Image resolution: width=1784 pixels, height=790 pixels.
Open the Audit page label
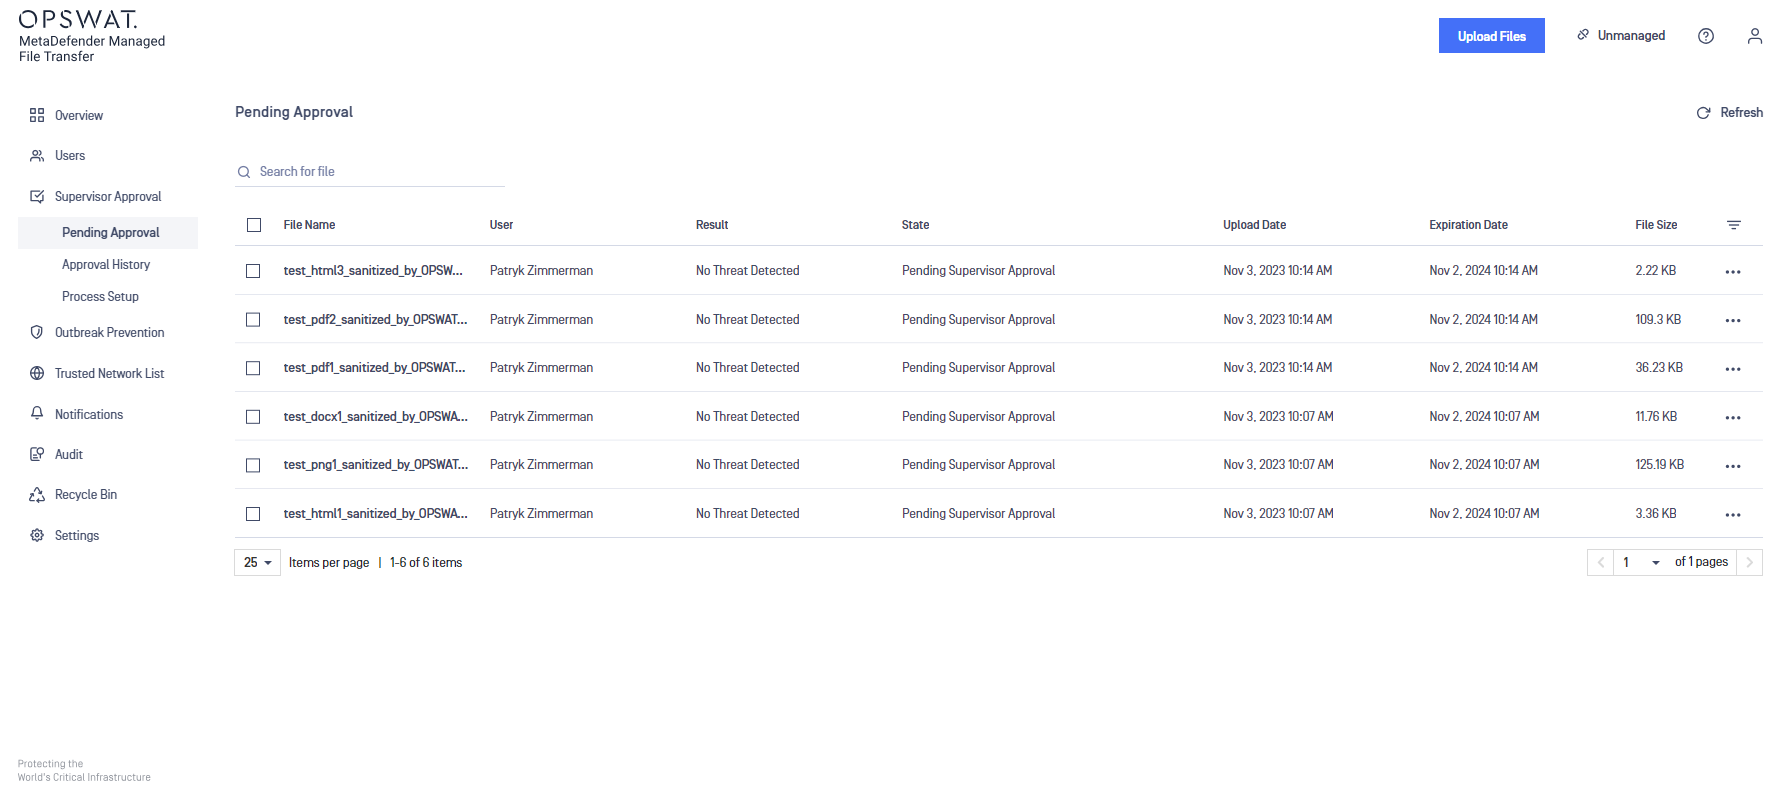point(69,455)
